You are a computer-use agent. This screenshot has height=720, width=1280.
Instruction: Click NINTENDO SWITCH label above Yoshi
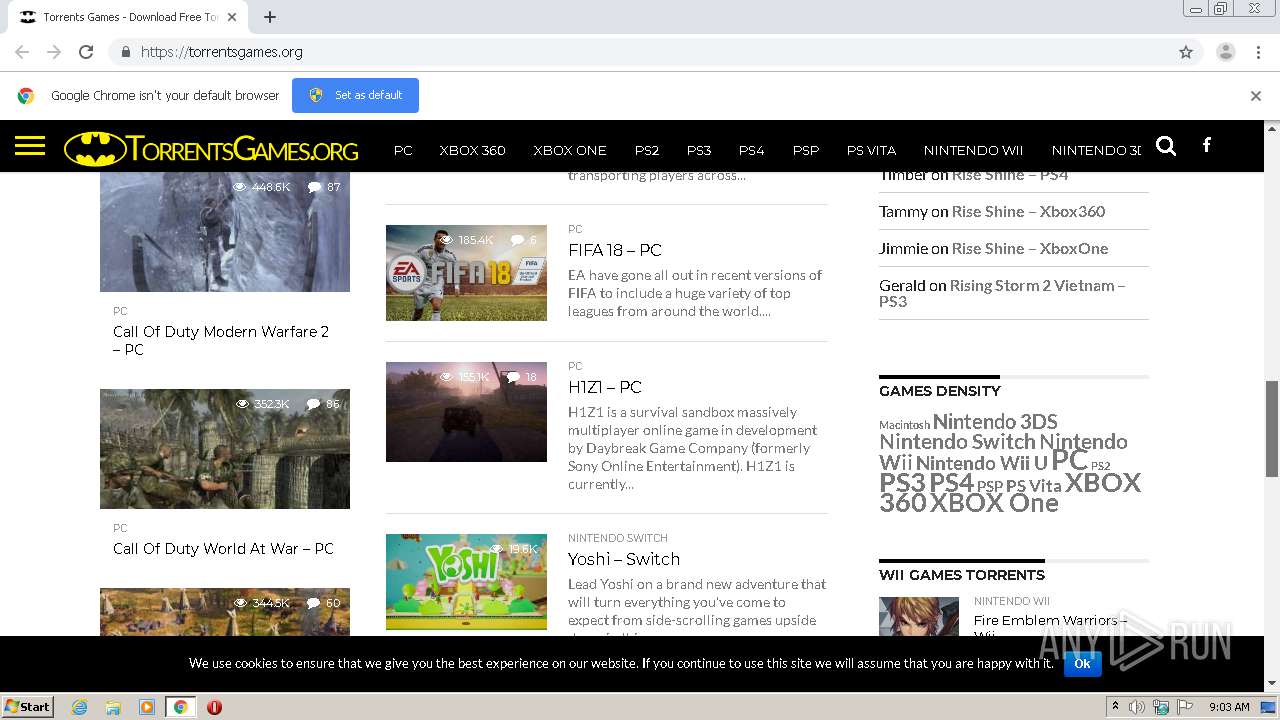click(x=617, y=538)
